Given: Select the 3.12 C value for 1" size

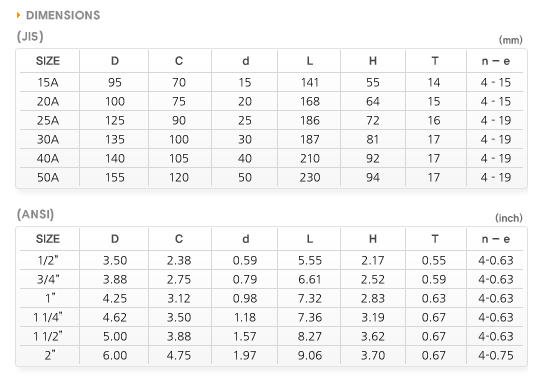Looking at the screenshot, I should pos(179,298).
